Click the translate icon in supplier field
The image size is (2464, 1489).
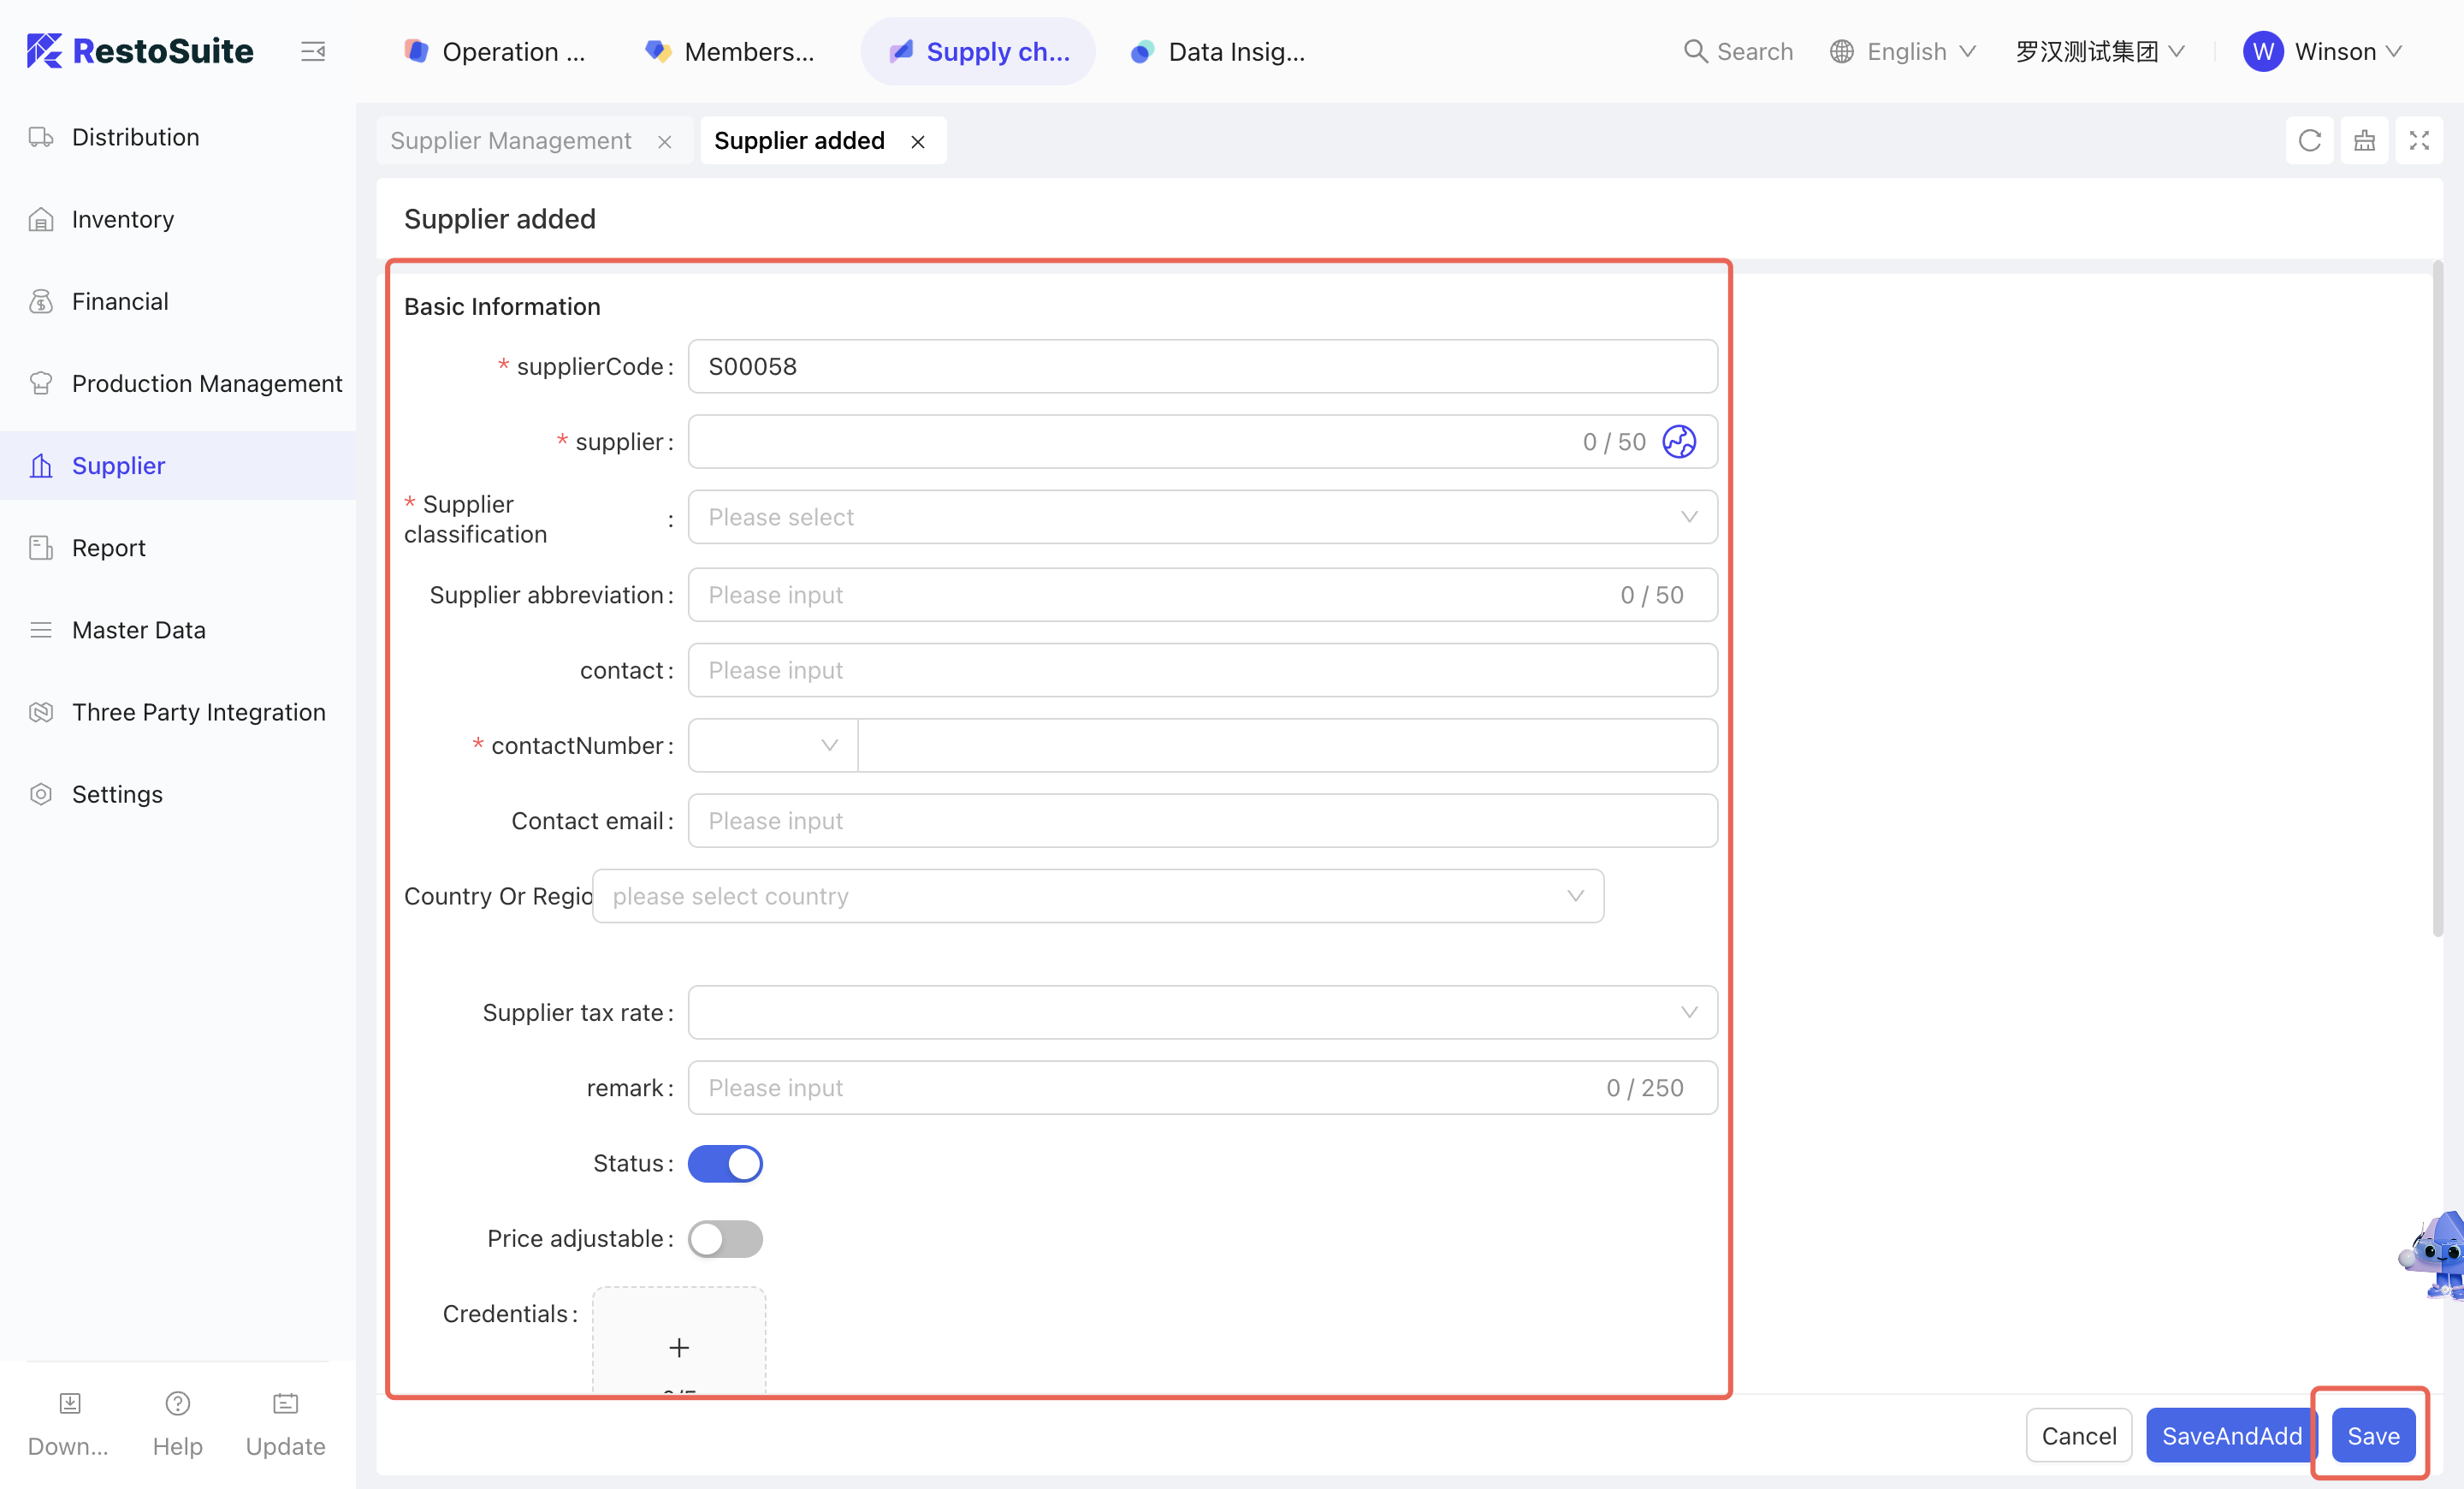click(x=1678, y=442)
